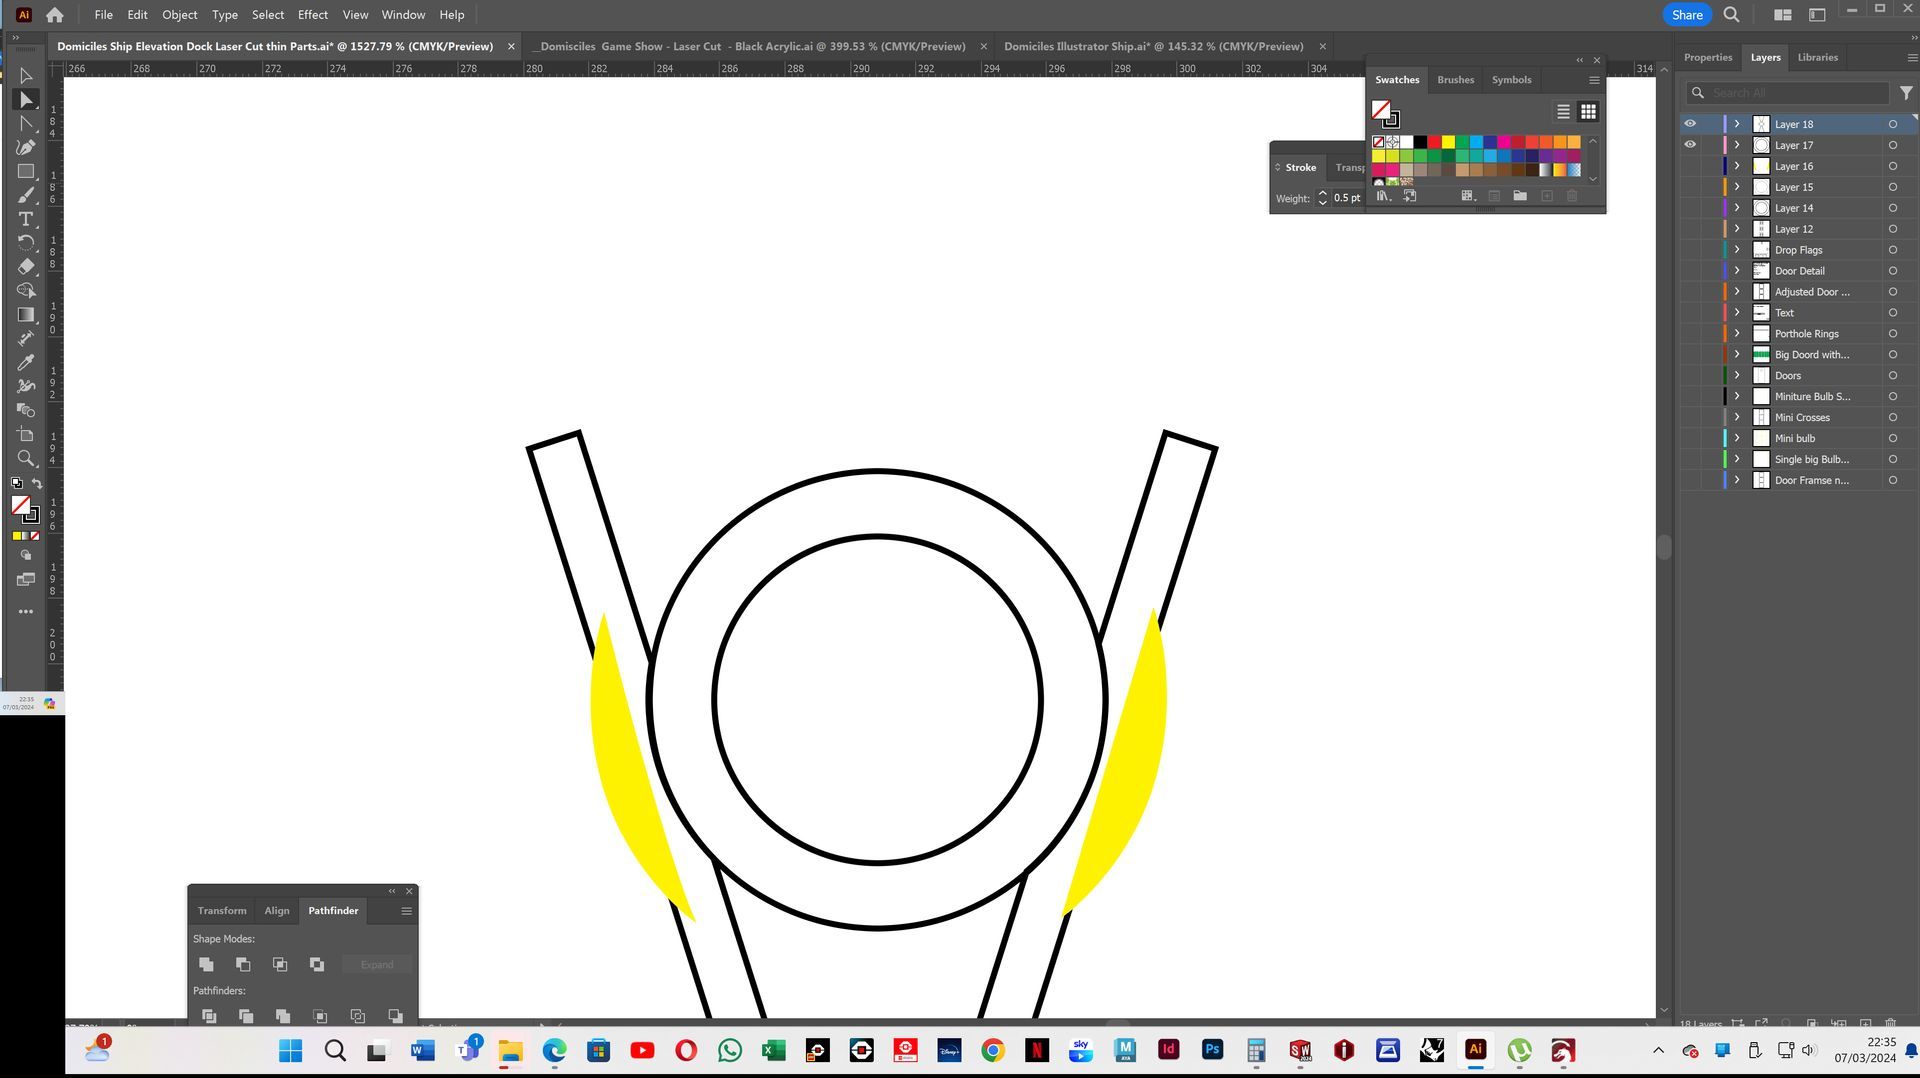Screen dimensions: 1920x1078
Task: Switch to the Align panel tab
Action: (277, 911)
